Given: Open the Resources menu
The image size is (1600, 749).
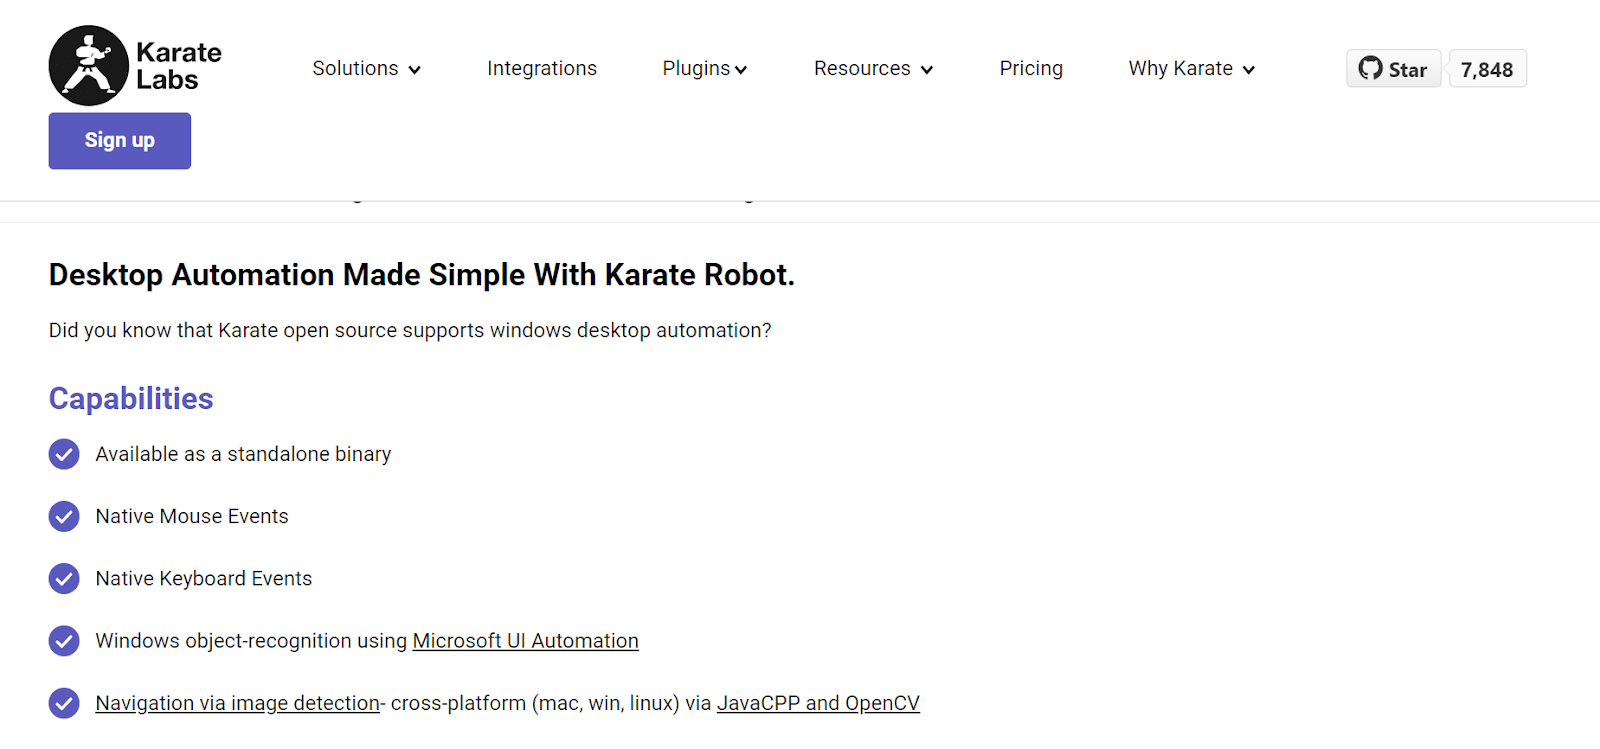Looking at the screenshot, I should [x=873, y=68].
